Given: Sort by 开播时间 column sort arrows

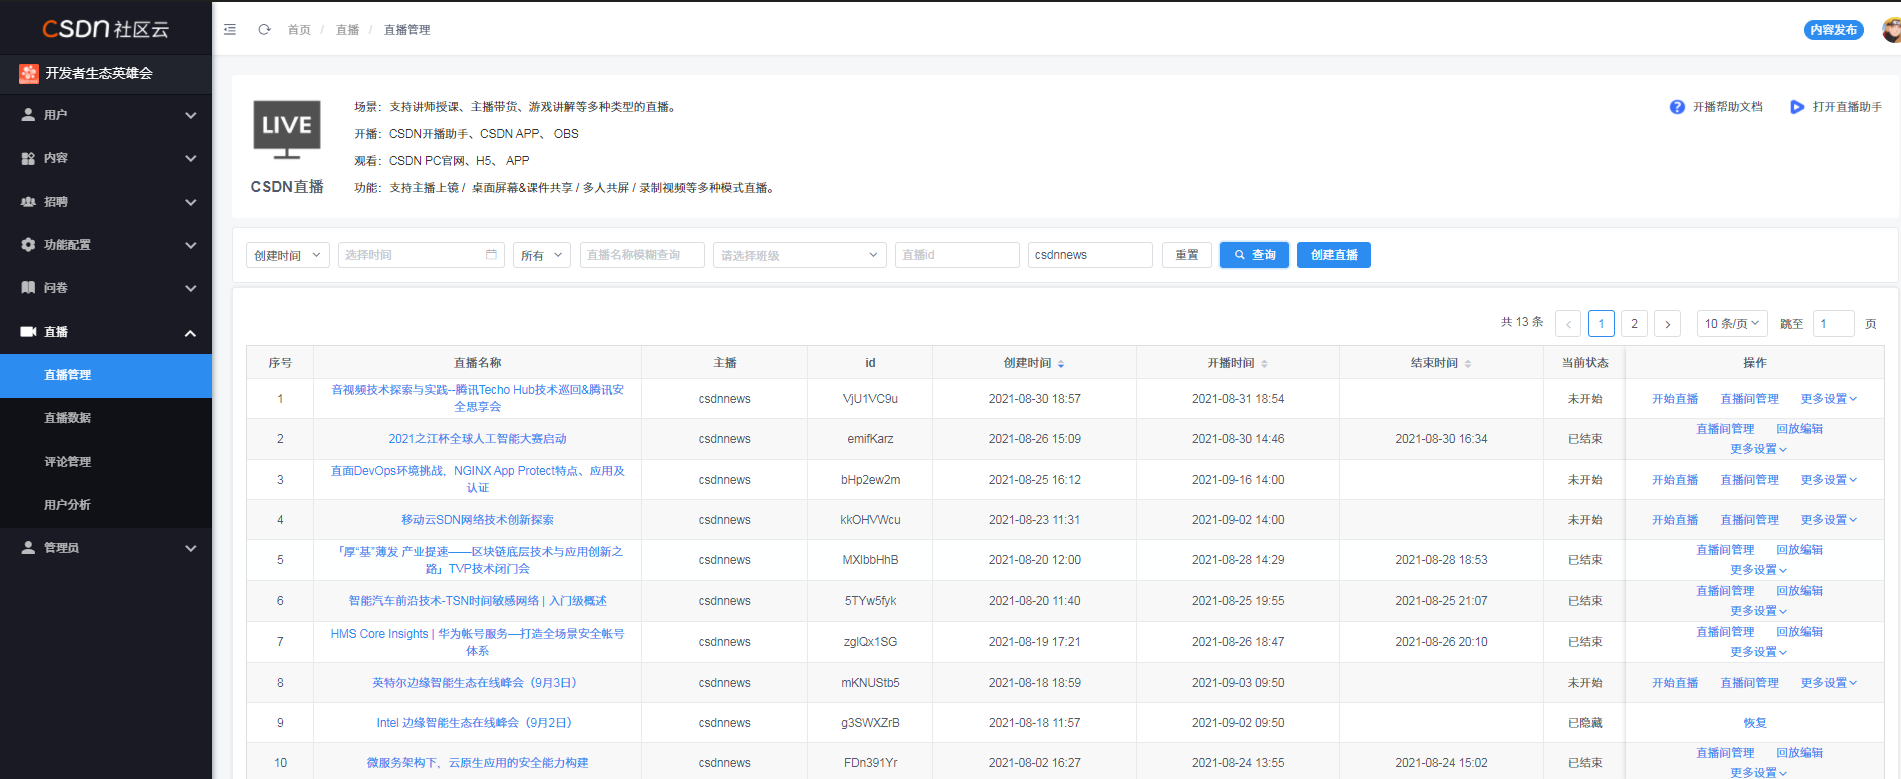Looking at the screenshot, I should click(1264, 364).
